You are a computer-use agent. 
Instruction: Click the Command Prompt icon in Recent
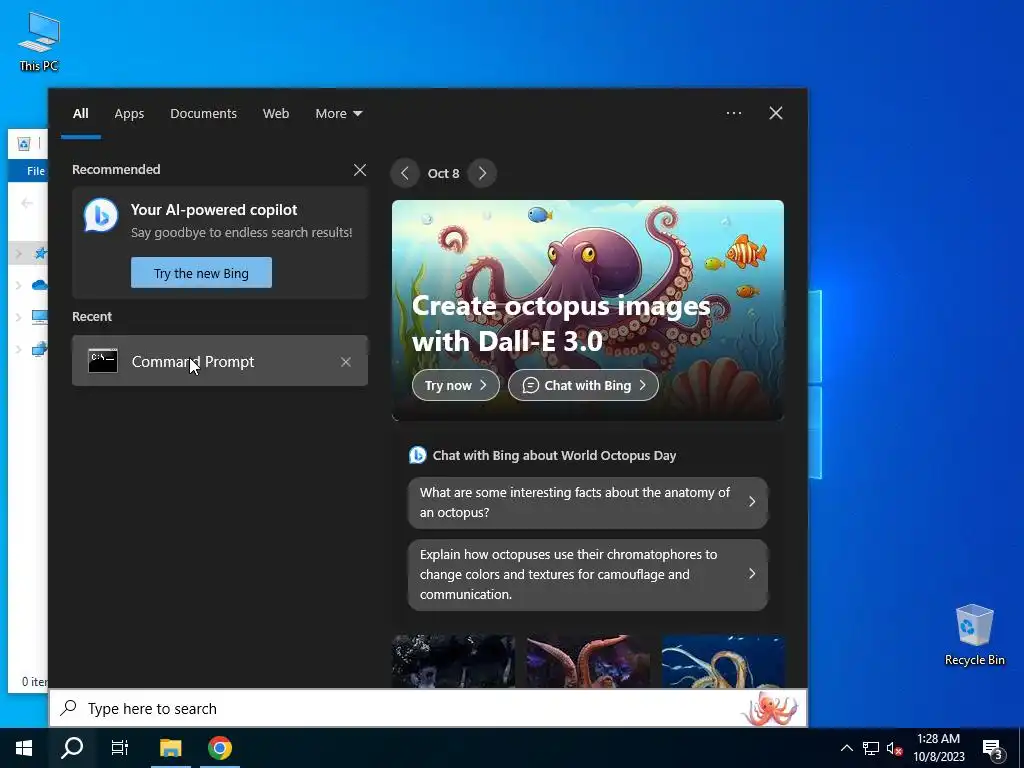103,361
